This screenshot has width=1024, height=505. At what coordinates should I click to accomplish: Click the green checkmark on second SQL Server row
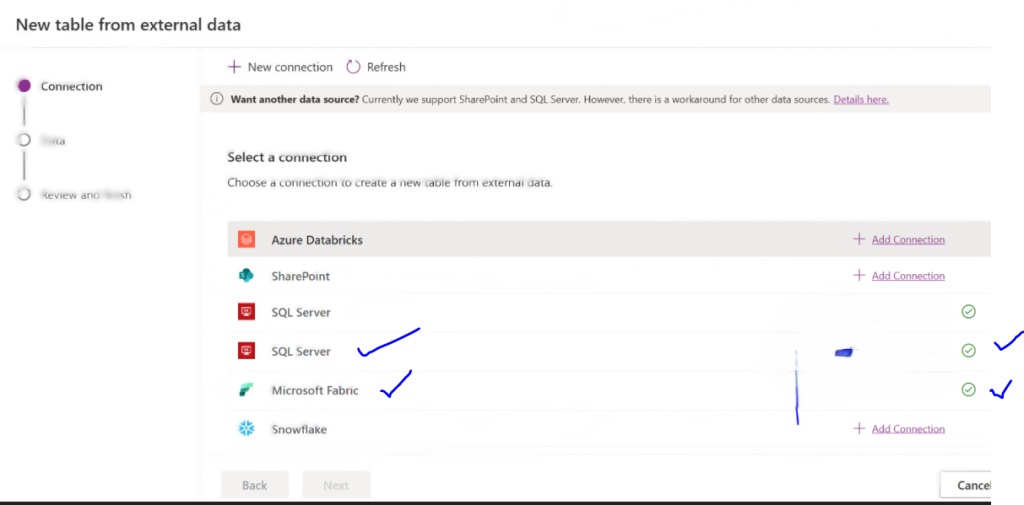pos(968,351)
